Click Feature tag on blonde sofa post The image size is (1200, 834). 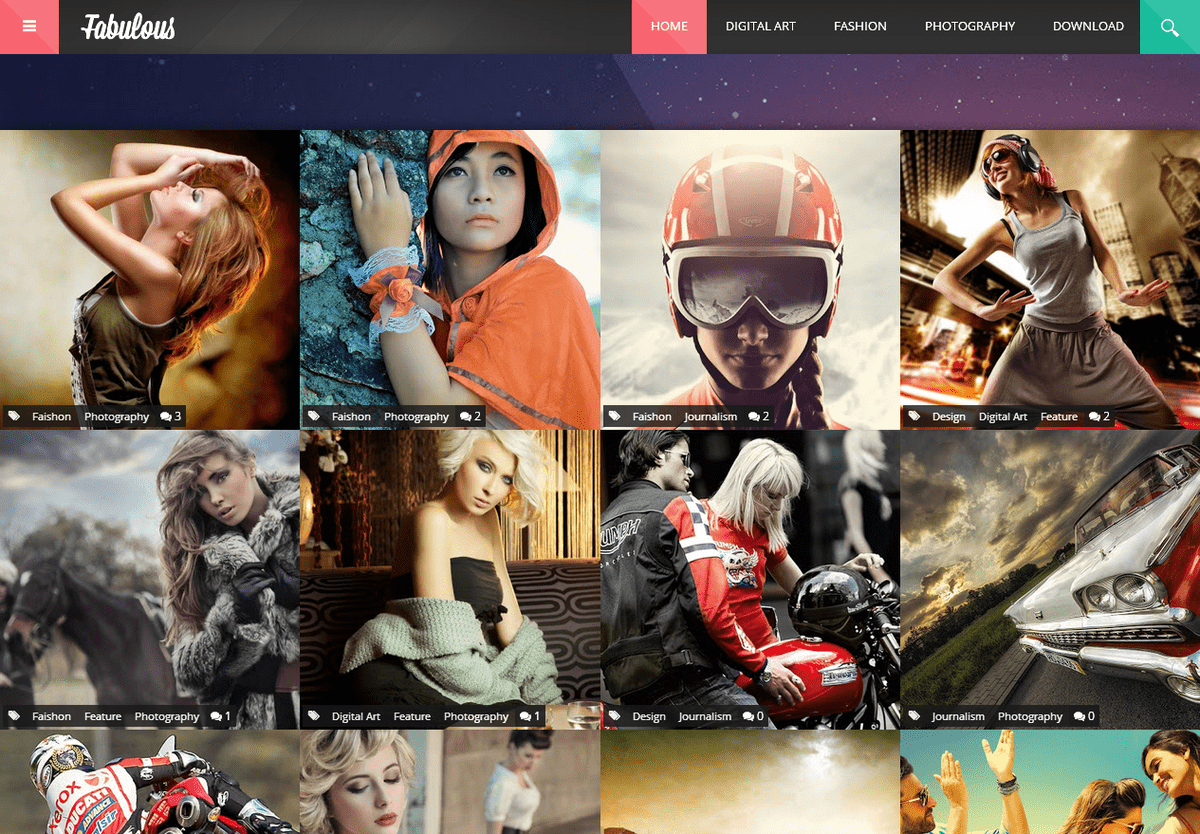pos(412,716)
